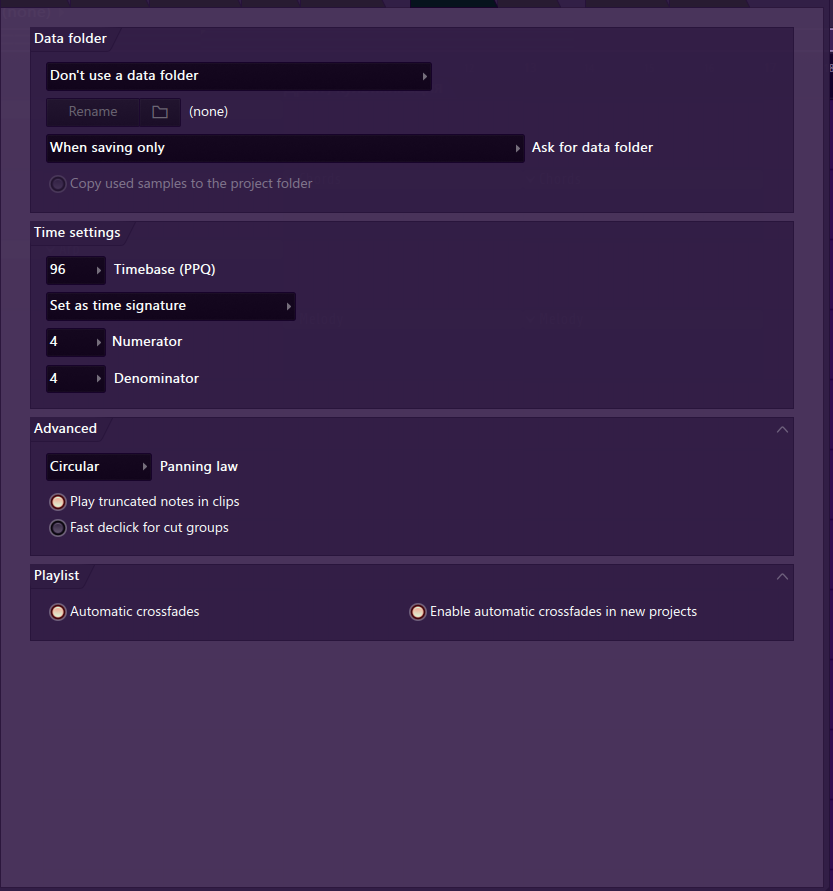Viewport: 833px width, 891px height.
Task: Click the Denominator value box
Action: 75,379
